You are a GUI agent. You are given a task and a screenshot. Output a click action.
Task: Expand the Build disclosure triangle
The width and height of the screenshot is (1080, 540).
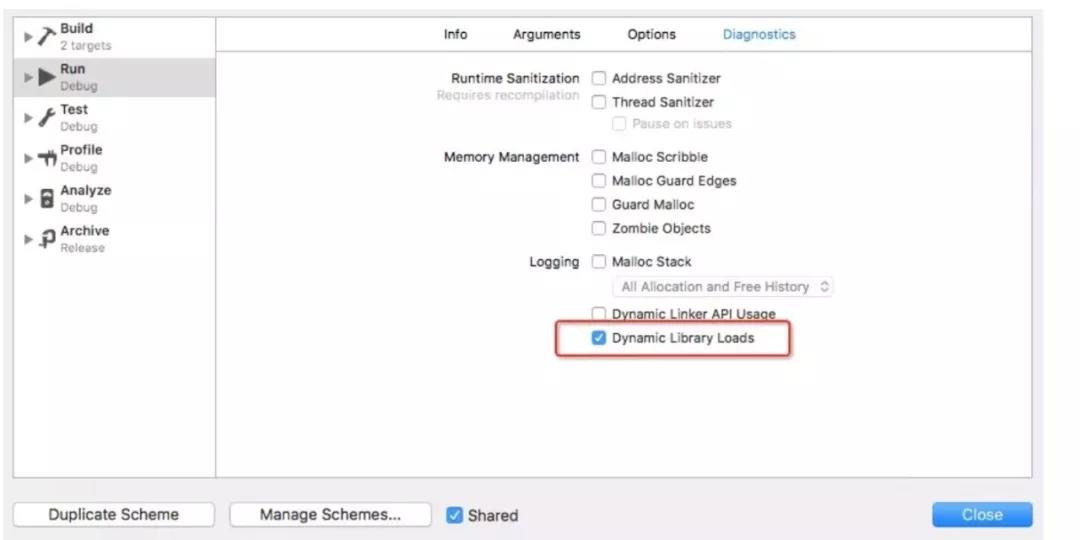[29, 37]
